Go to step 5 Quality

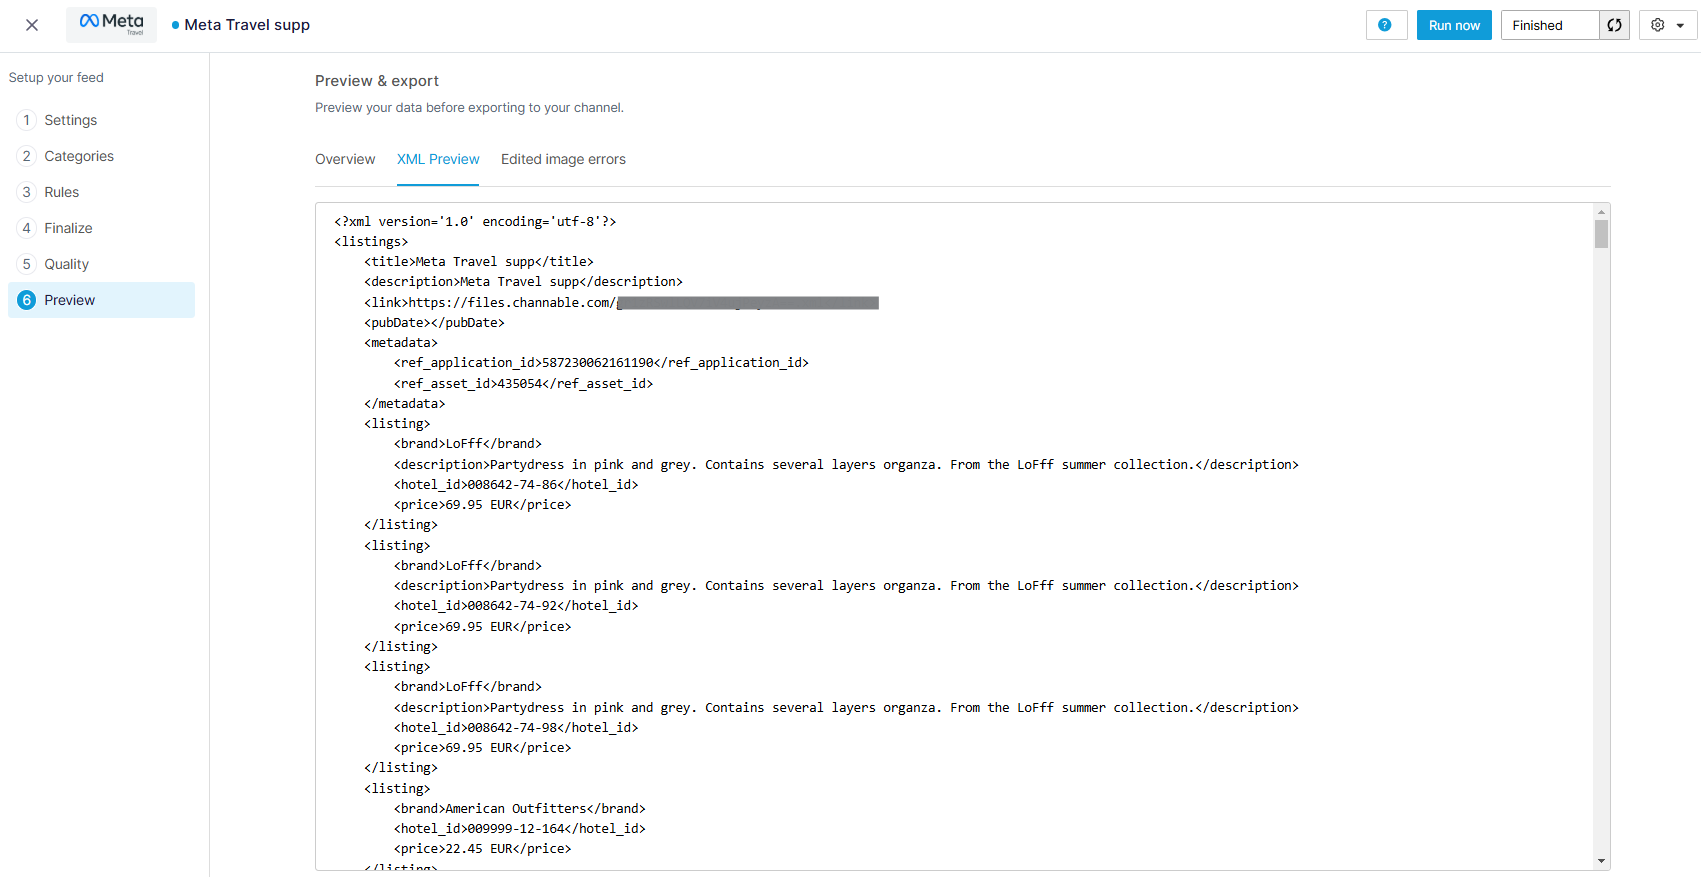[x=102, y=264]
